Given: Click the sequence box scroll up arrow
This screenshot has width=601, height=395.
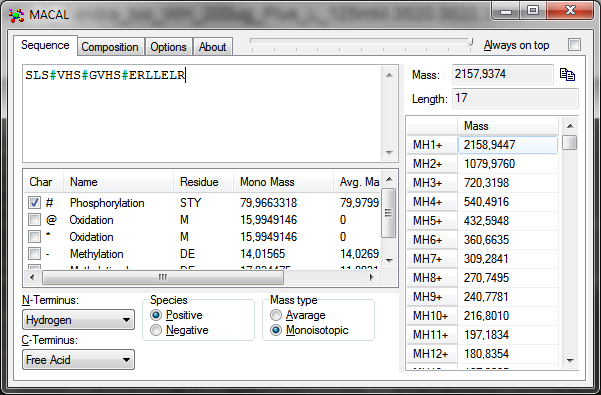Looking at the screenshot, I should (x=389, y=75).
